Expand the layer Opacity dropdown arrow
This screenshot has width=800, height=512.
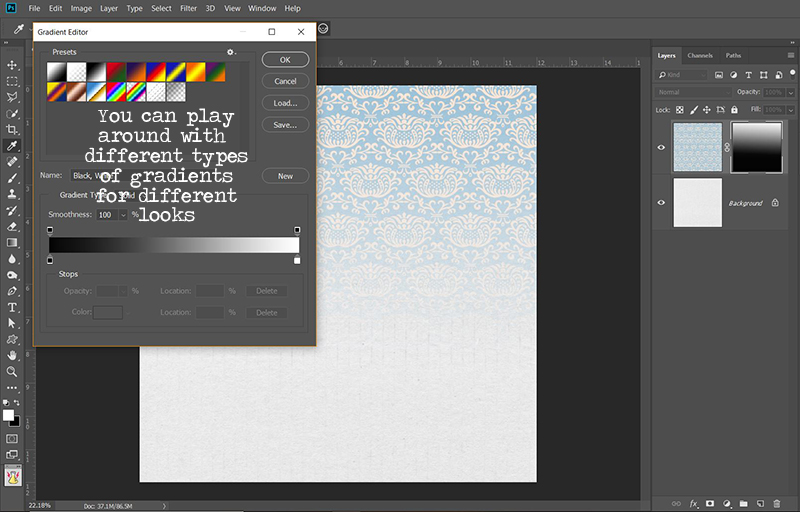(789, 91)
